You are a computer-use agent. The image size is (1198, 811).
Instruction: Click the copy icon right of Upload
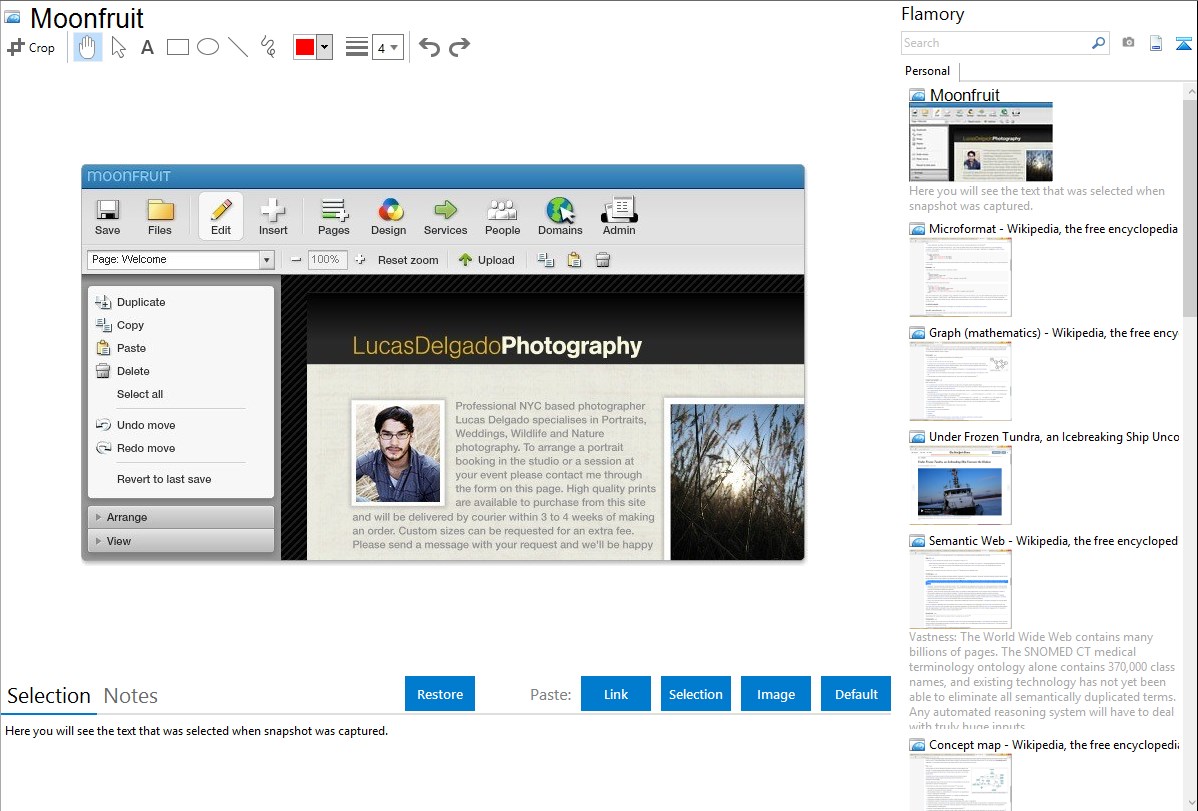click(x=546, y=260)
